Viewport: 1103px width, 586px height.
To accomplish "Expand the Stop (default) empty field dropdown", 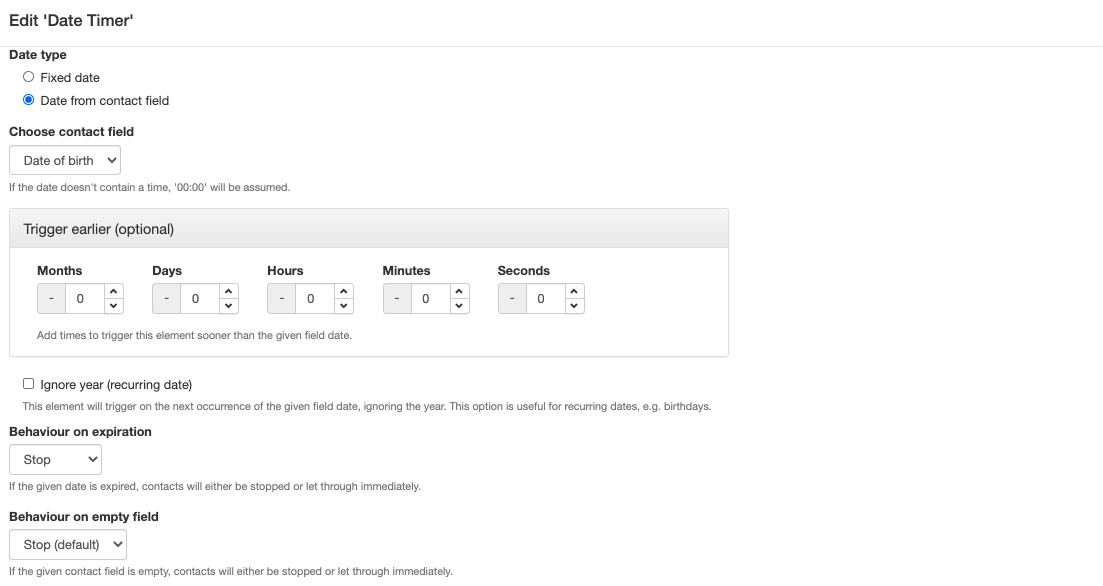I will 68,544.
